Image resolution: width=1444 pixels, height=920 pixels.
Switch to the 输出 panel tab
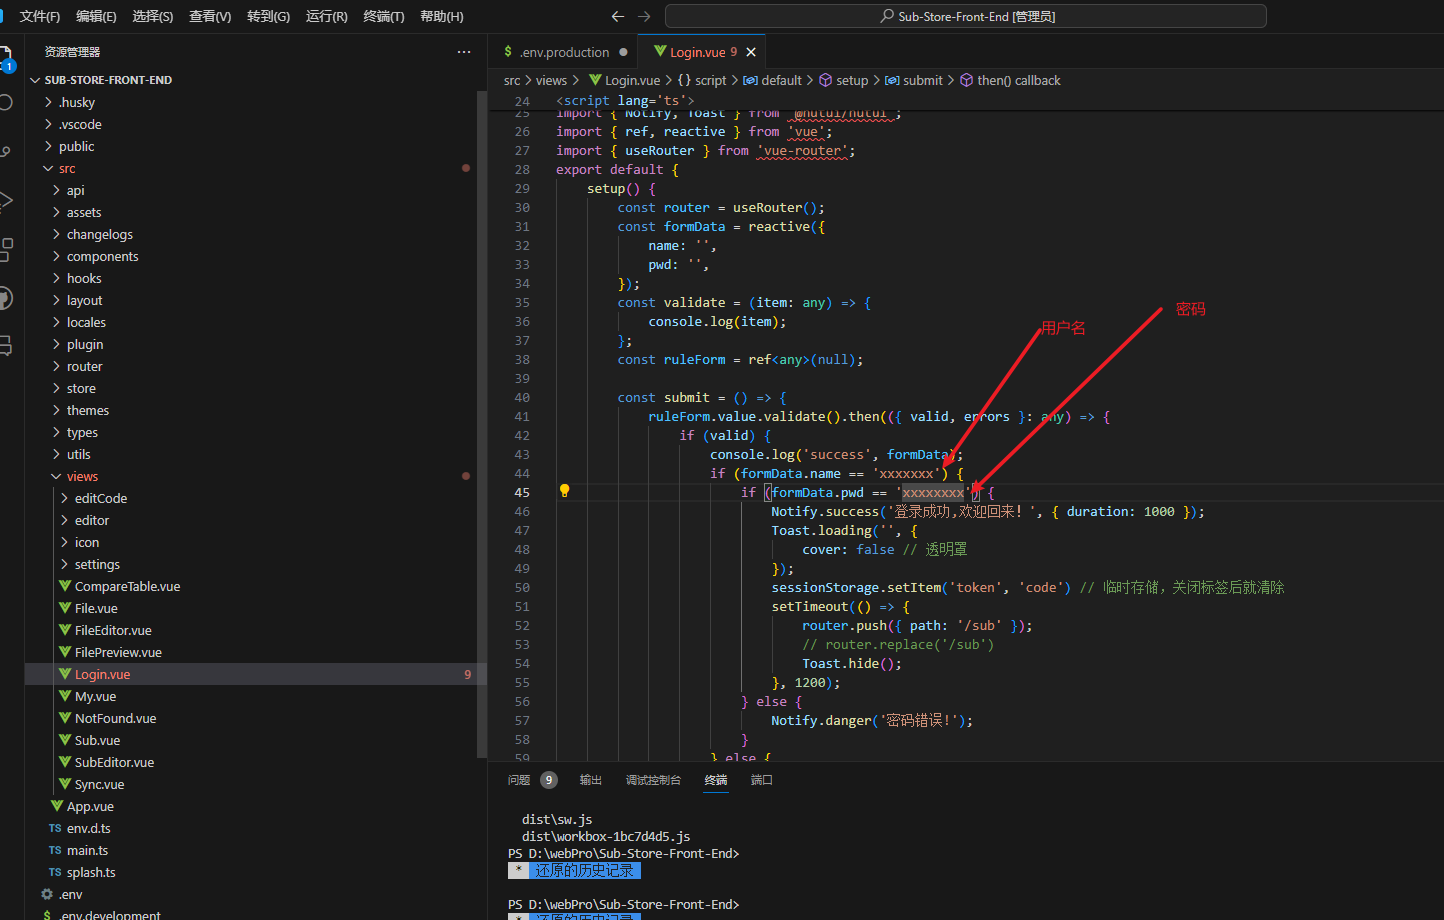pyautogui.click(x=591, y=780)
